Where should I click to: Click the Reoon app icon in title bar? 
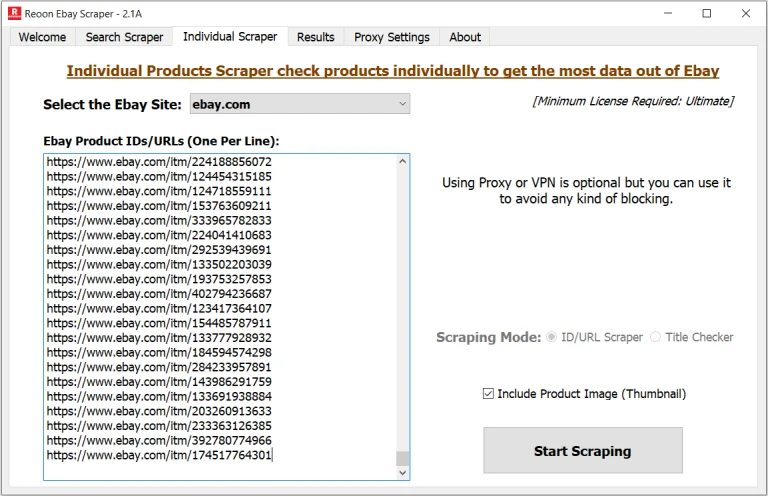(14, 13)
